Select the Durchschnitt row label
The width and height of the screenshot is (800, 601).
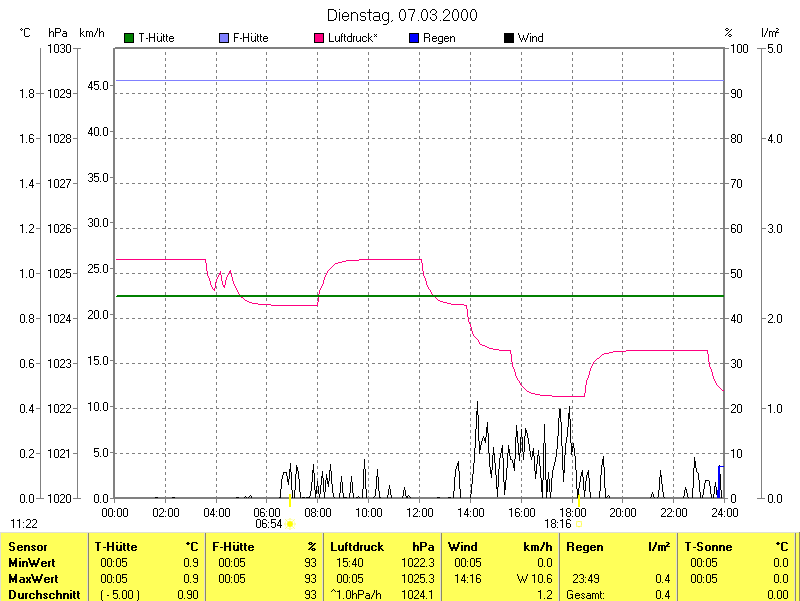[x=42, y=594]
